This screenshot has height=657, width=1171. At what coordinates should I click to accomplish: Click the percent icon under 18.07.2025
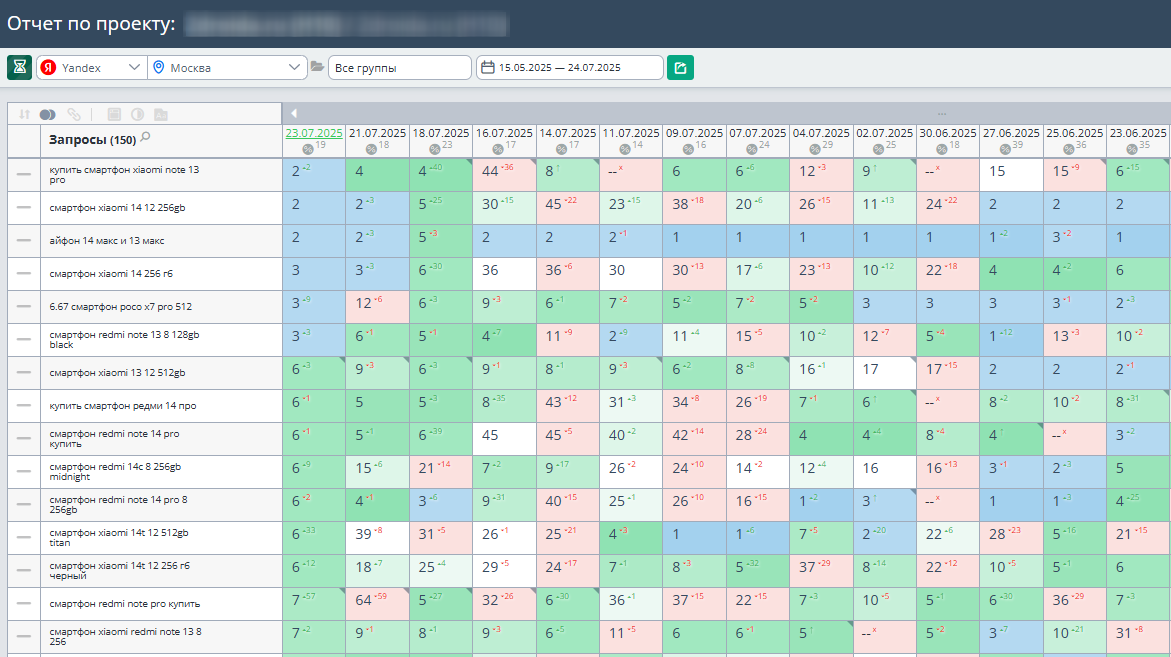coord(434,149)
